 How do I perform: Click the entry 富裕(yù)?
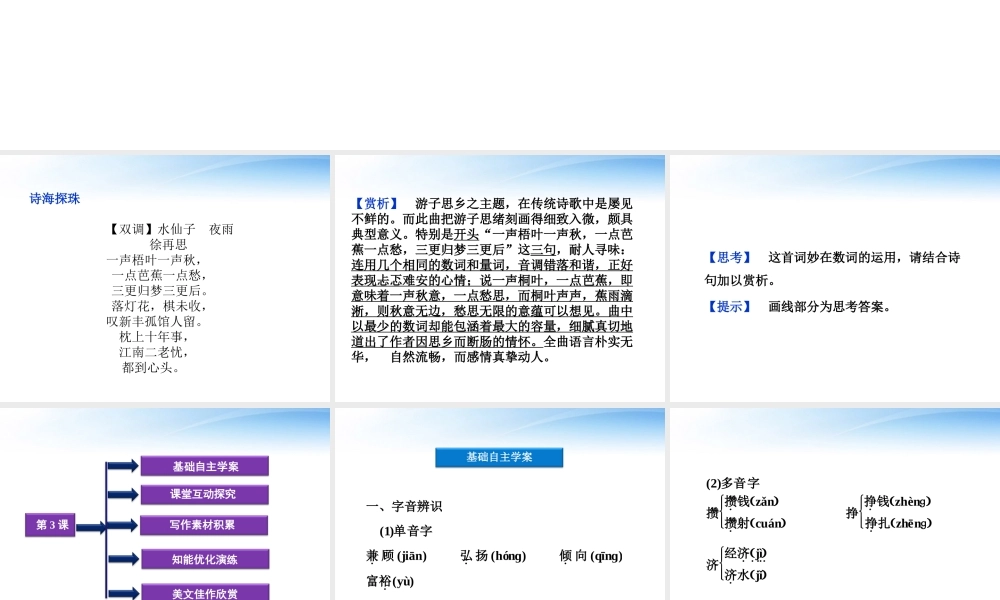tap(390, 582)
